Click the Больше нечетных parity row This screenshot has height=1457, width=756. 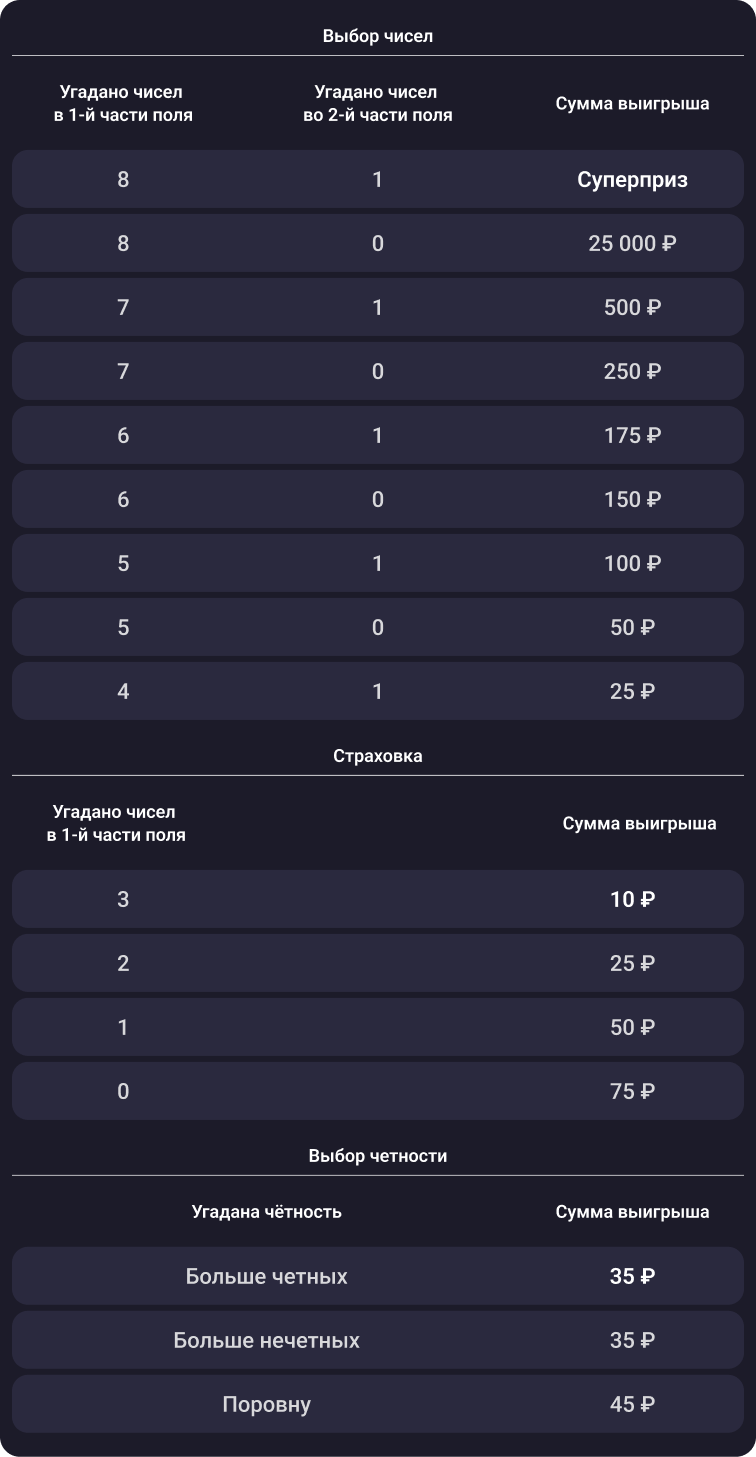point(378,1341)
